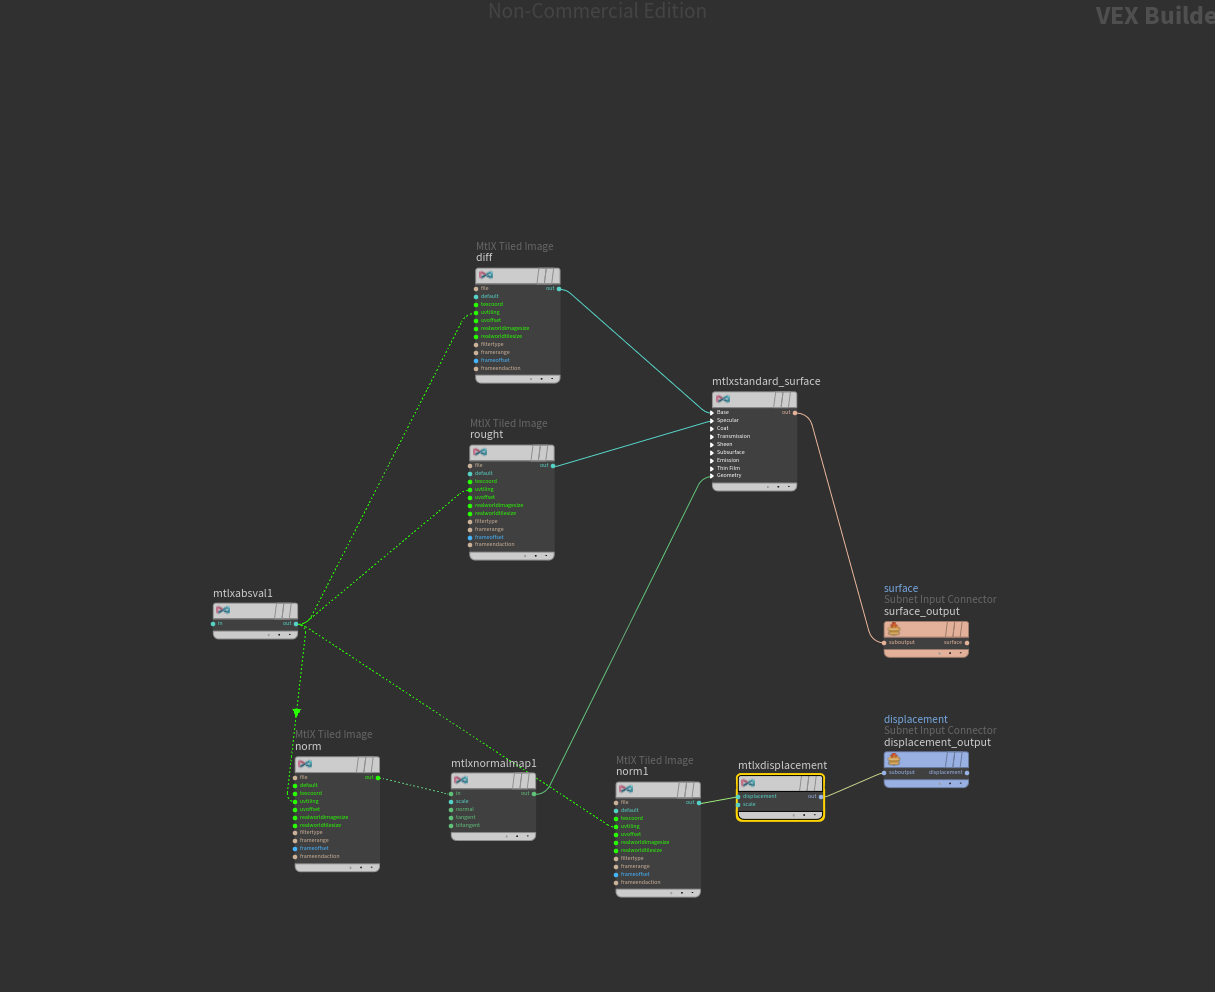The height and width of the screenshot is (992, 1215).
Task: Select the node name 'mtlxstandard_surface'
Action: coord(766,382)
